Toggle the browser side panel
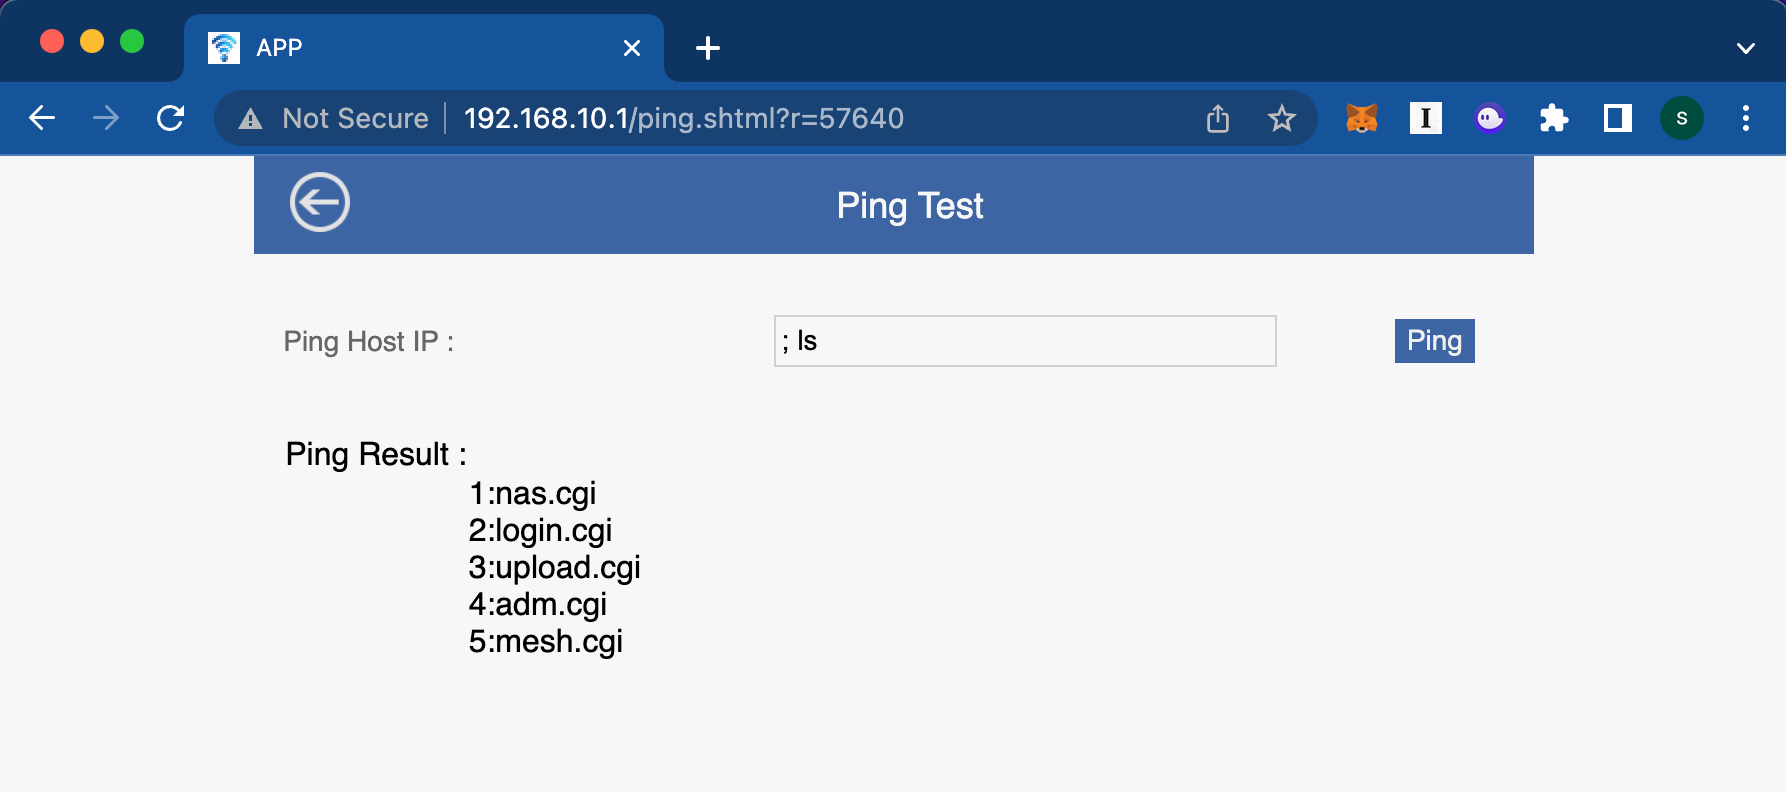Screen dimensions: 1786x792 tap(1617, 118)
